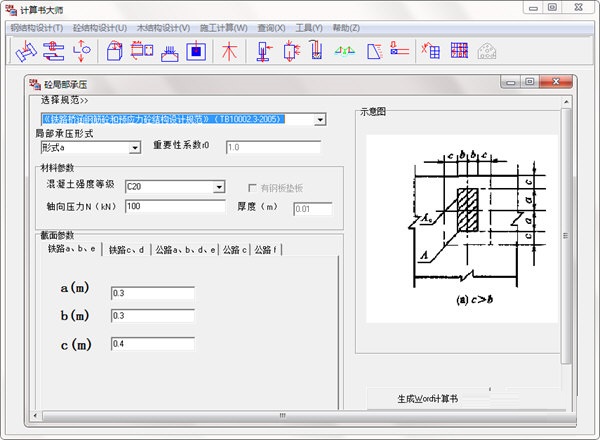Open the bolted steel connection tool icon

click(54, 51)
